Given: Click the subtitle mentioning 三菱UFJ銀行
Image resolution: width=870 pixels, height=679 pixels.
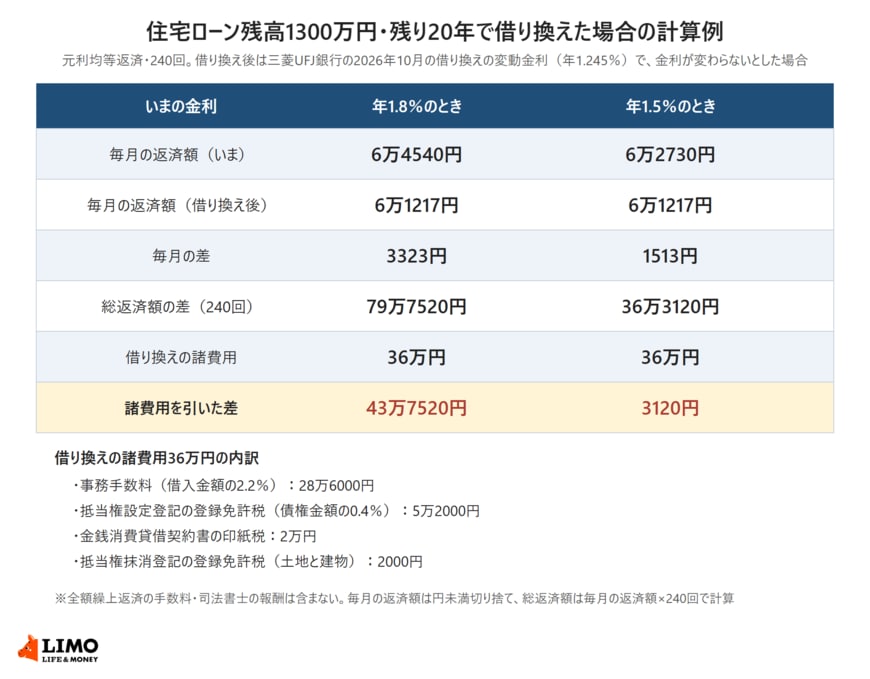Looking at the screenshot, I should (434, 60).
